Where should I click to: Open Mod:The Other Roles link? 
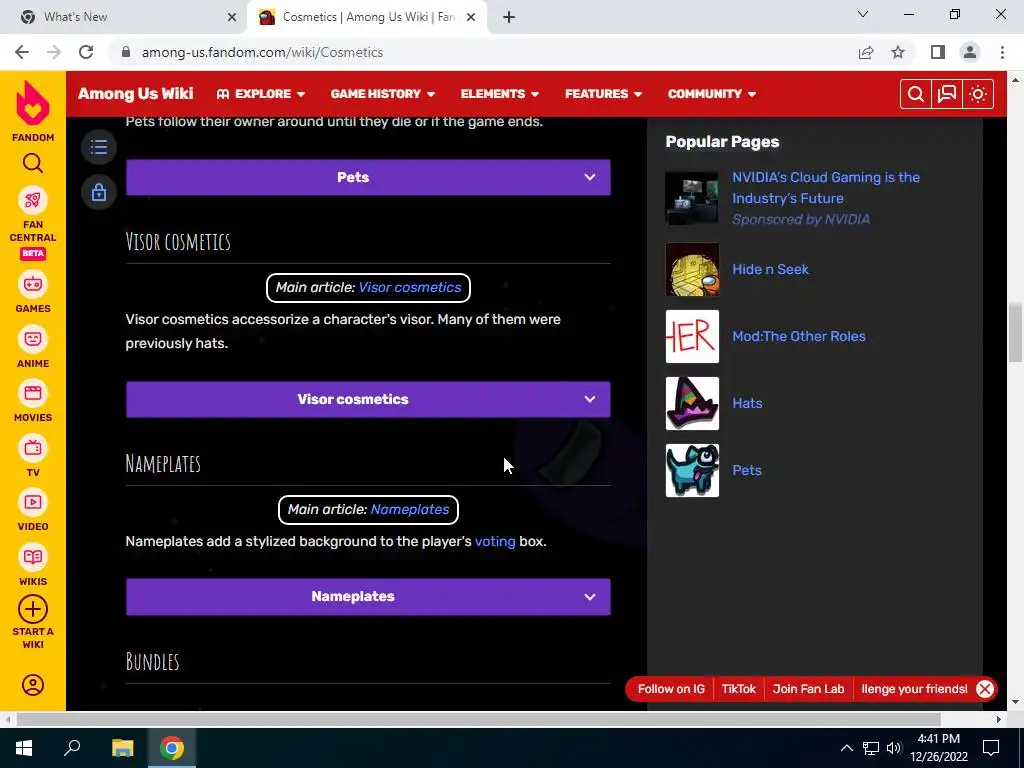pyautogui.click(x=799, y=336)
